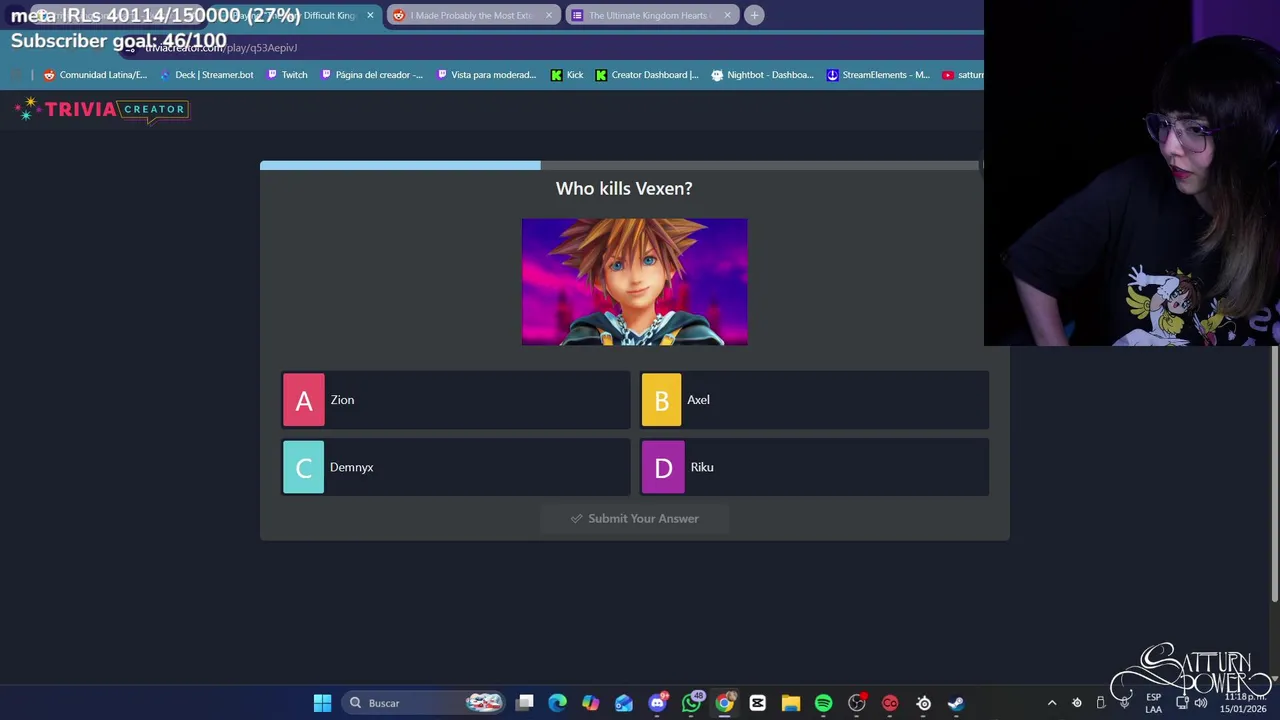This screenshot has height=720, width=1280.
Task: Switch to the 'I Made Probably the Most' tab
Action: (472, 15)
